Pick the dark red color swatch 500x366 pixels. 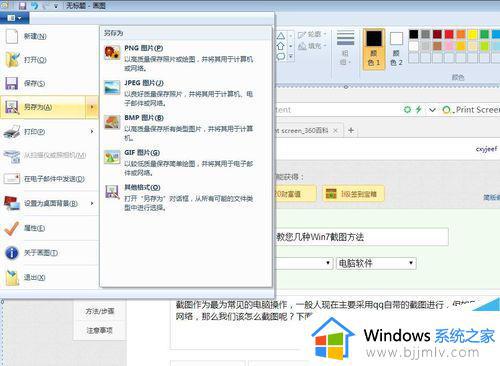(437, 34)
